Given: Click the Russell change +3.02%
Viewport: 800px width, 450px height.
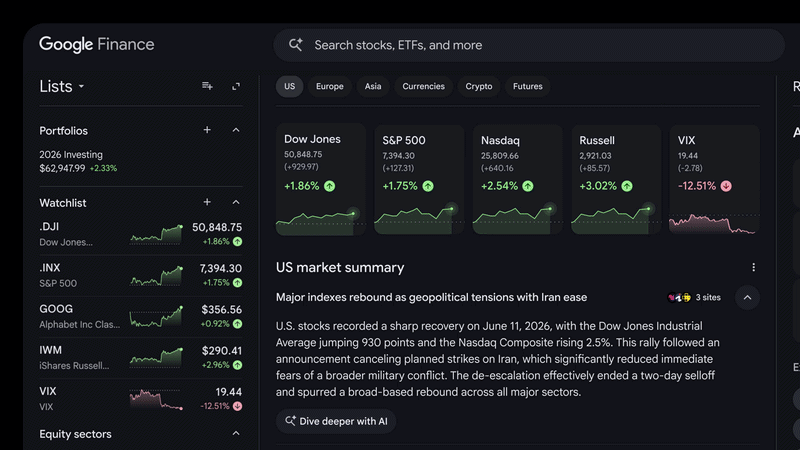Looking at the screenshot, I should tap(598, 186).
